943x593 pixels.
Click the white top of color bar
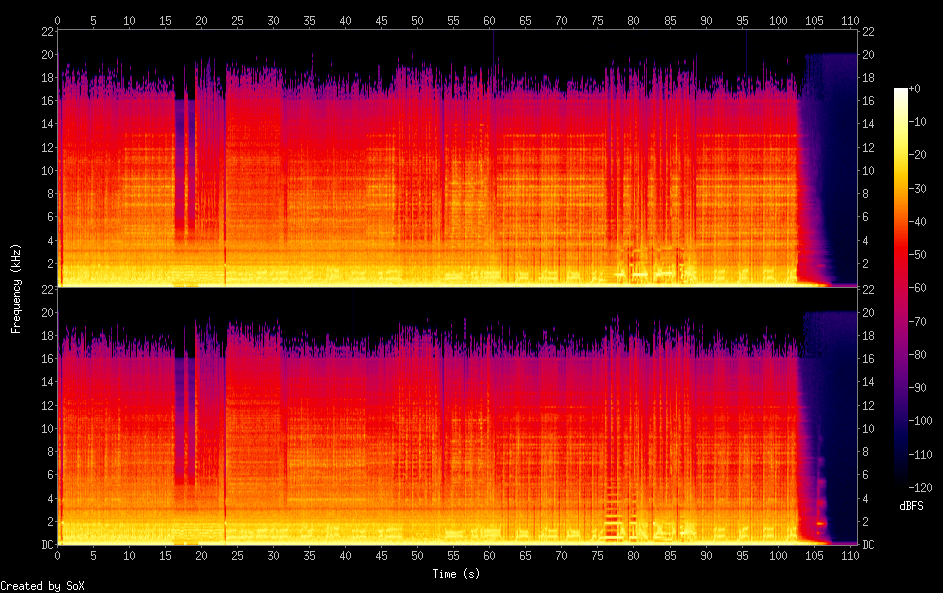901,92
